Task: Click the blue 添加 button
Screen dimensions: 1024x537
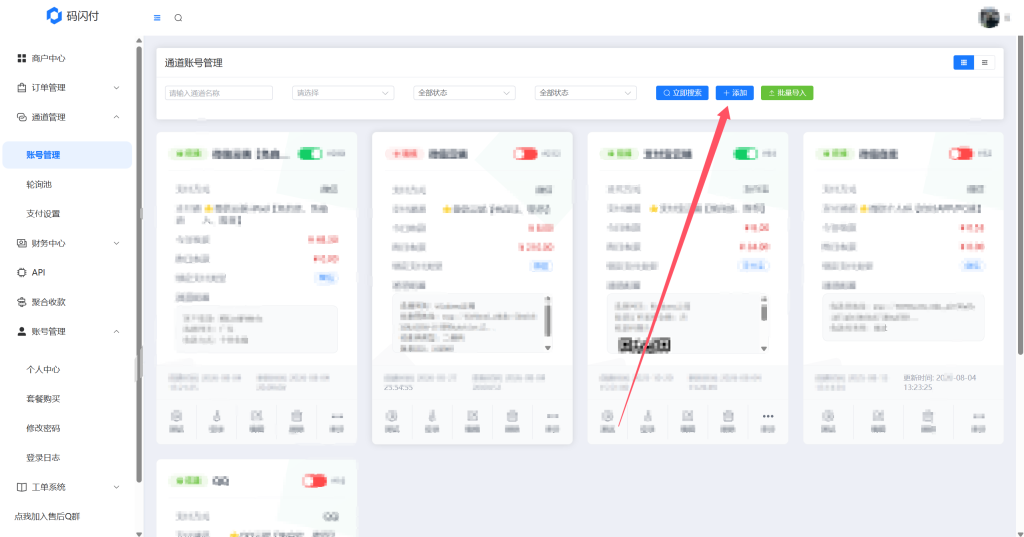Action: [735, 93]
